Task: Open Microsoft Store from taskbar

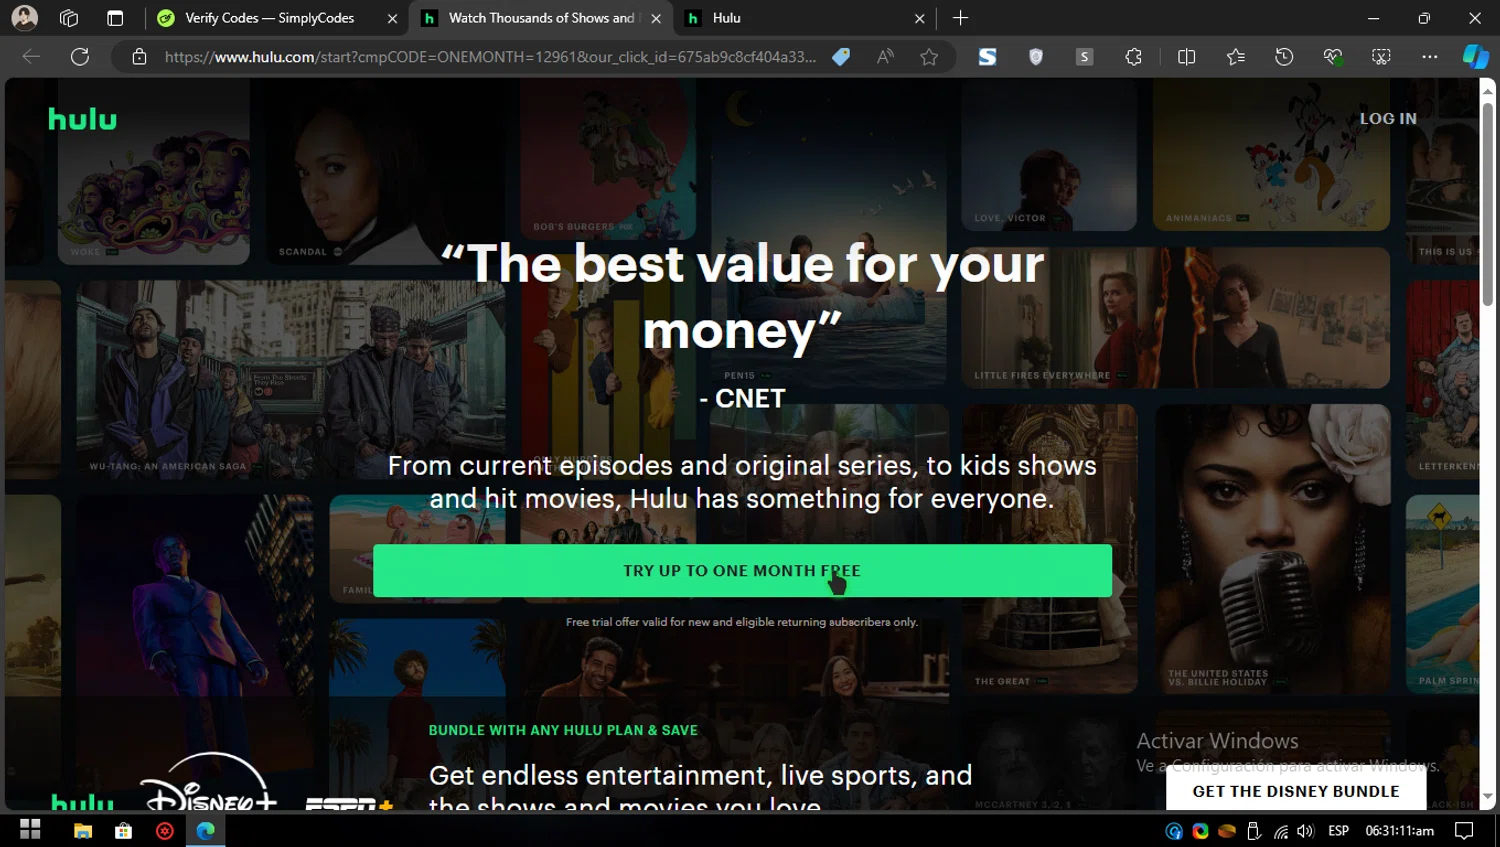Action: tap(124, 830)
